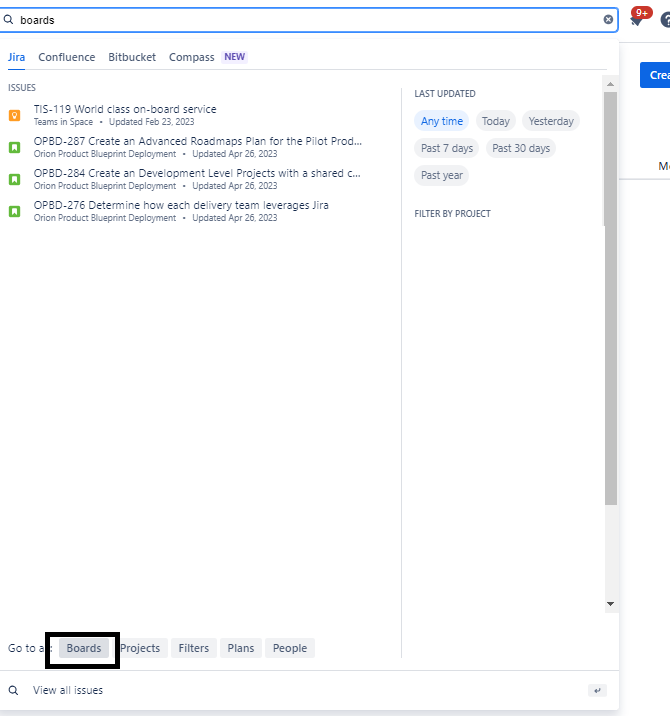Switch to the Compass tab
The width and height of the screenshot is (670, 716).
pyautogui.click(x=191, y=57)
